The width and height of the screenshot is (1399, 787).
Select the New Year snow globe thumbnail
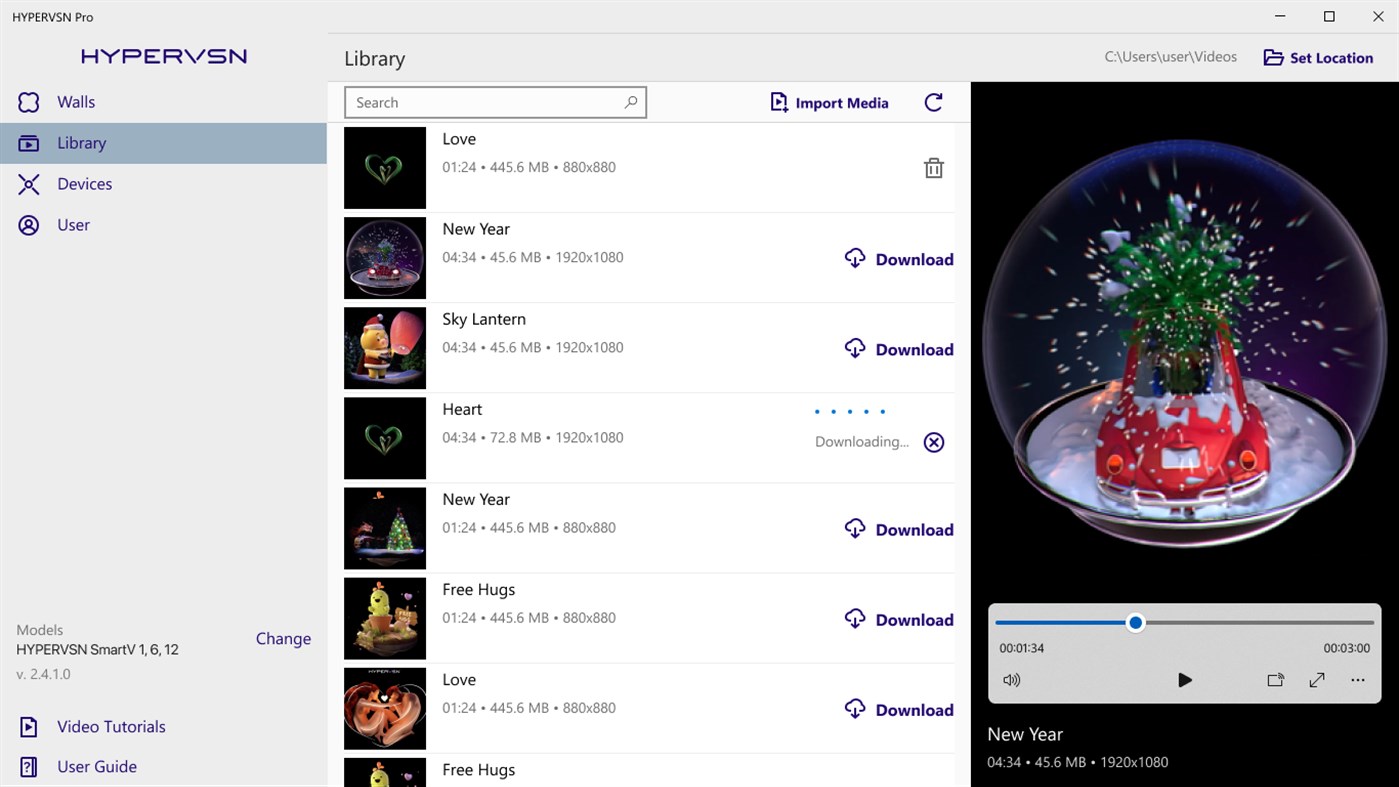coord(384,257)
